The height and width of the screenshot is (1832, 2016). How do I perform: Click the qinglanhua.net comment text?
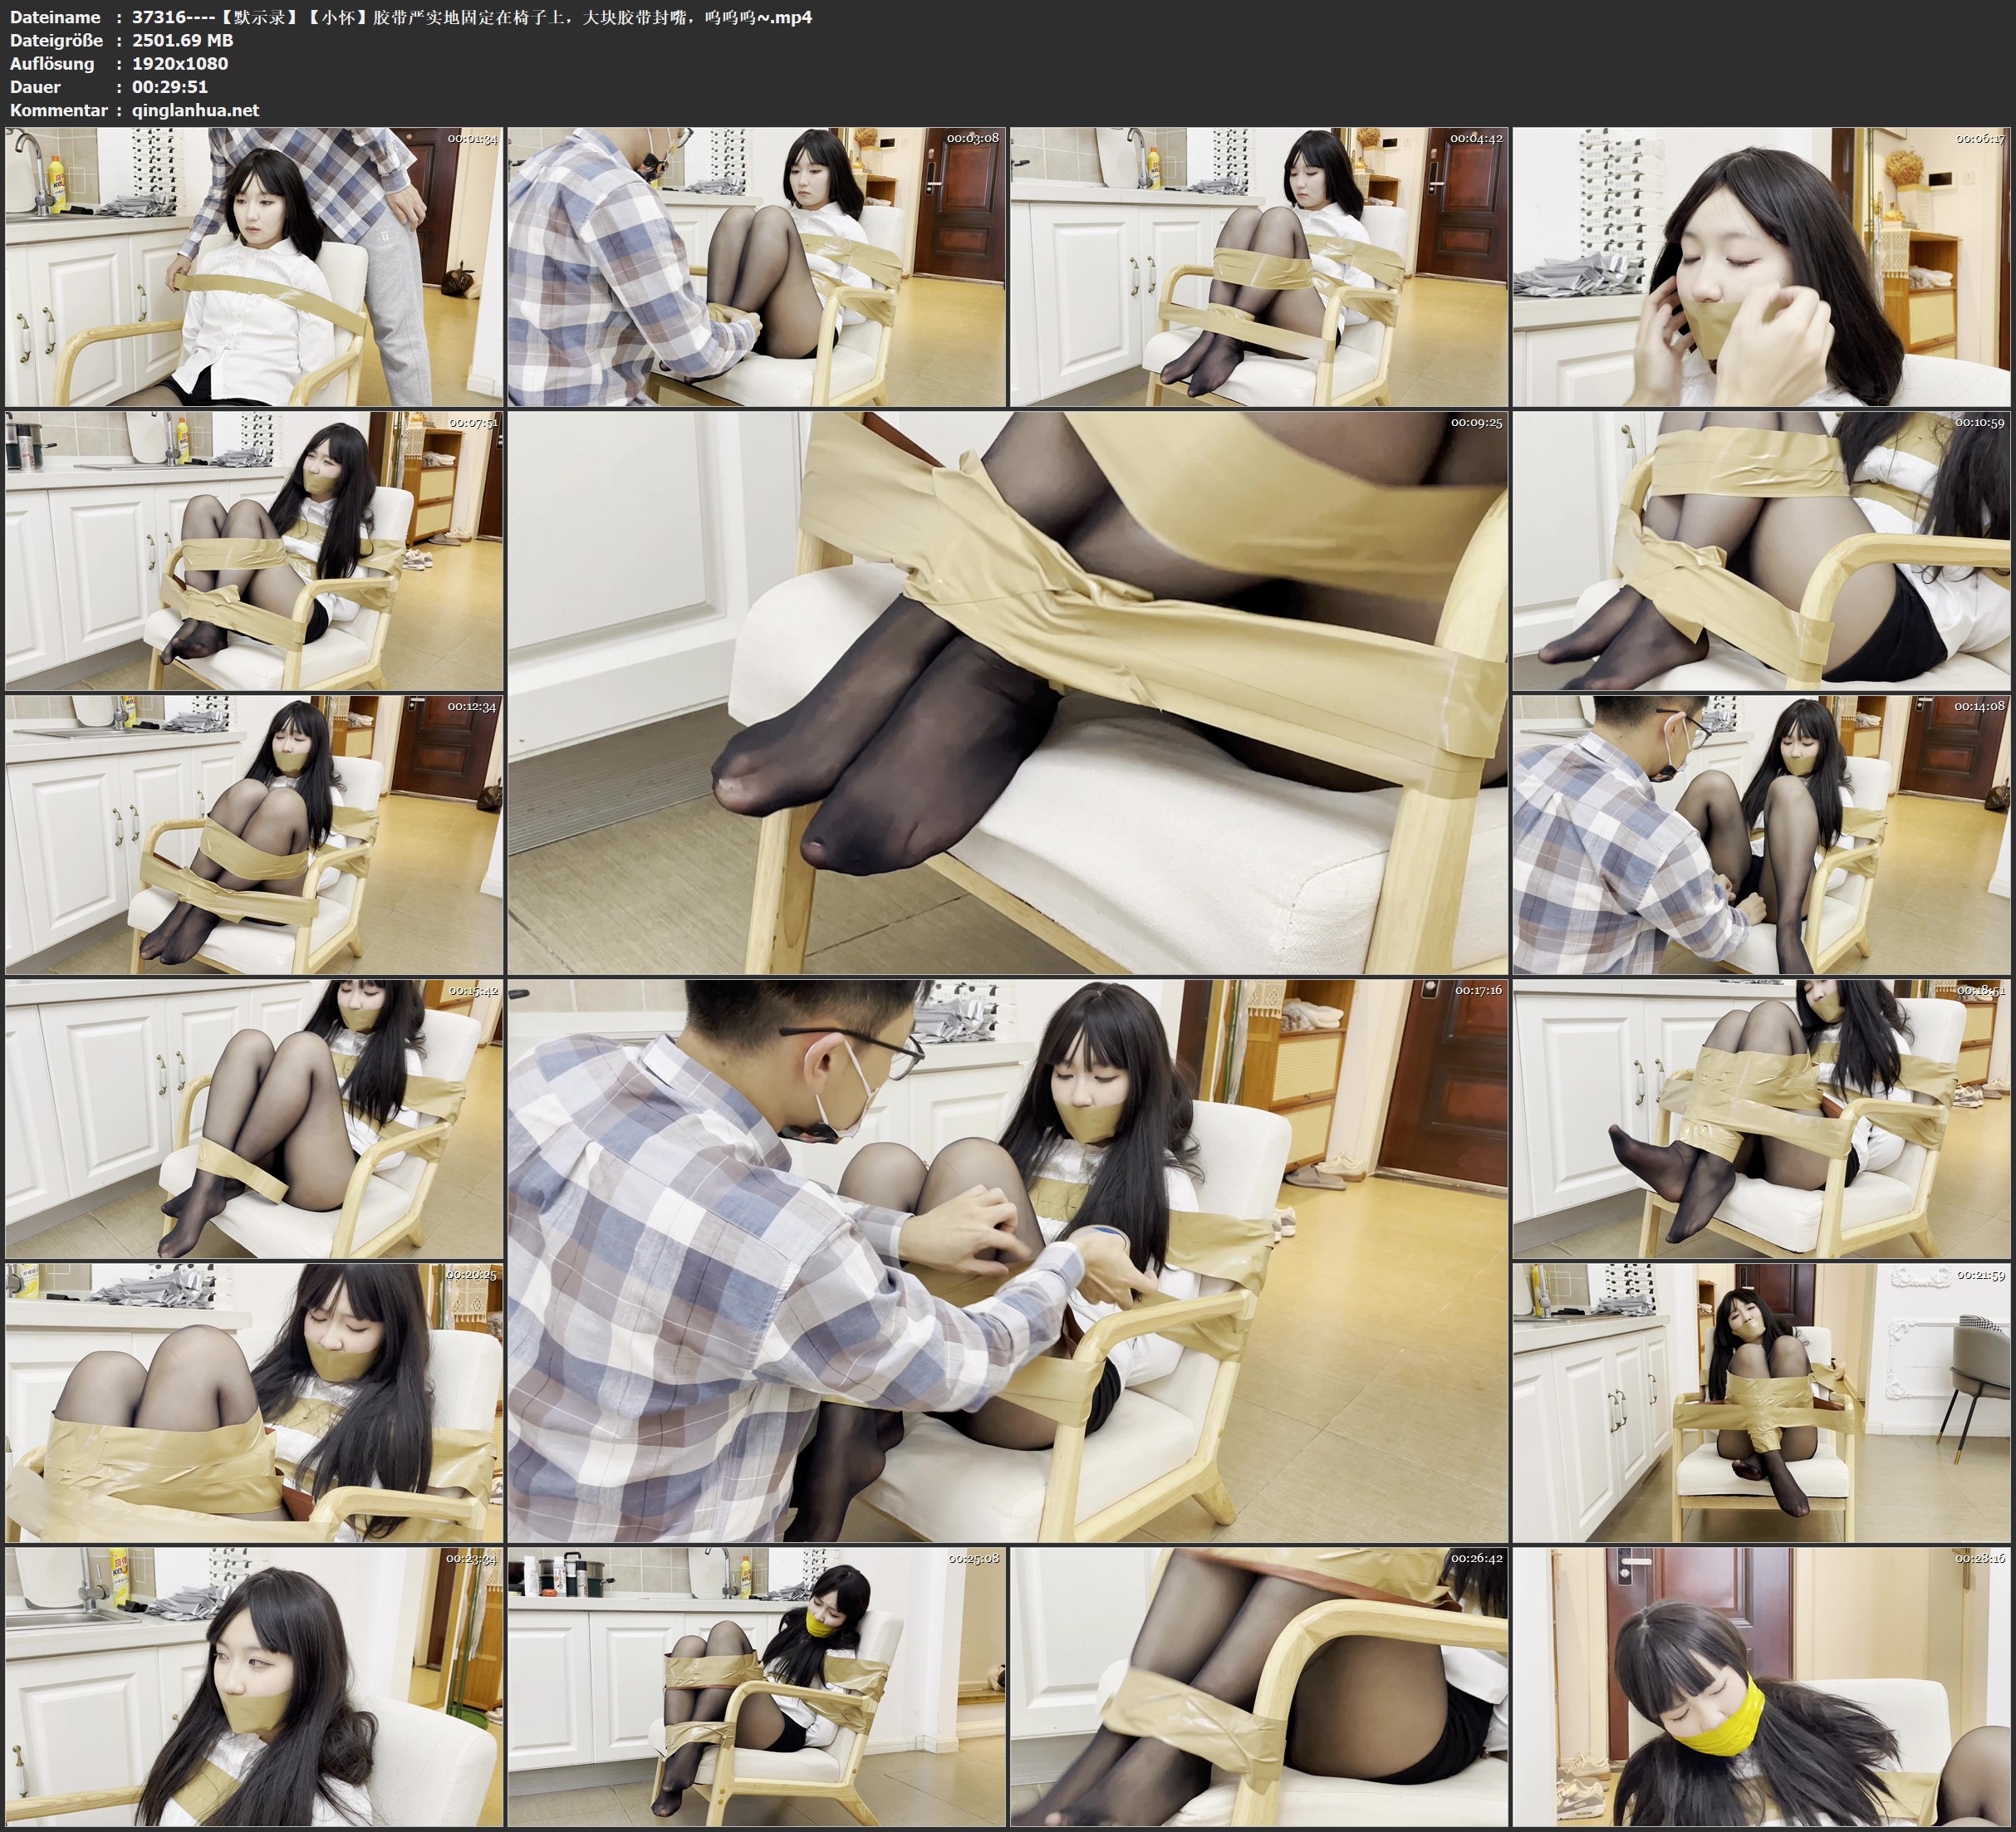point(195,110)
